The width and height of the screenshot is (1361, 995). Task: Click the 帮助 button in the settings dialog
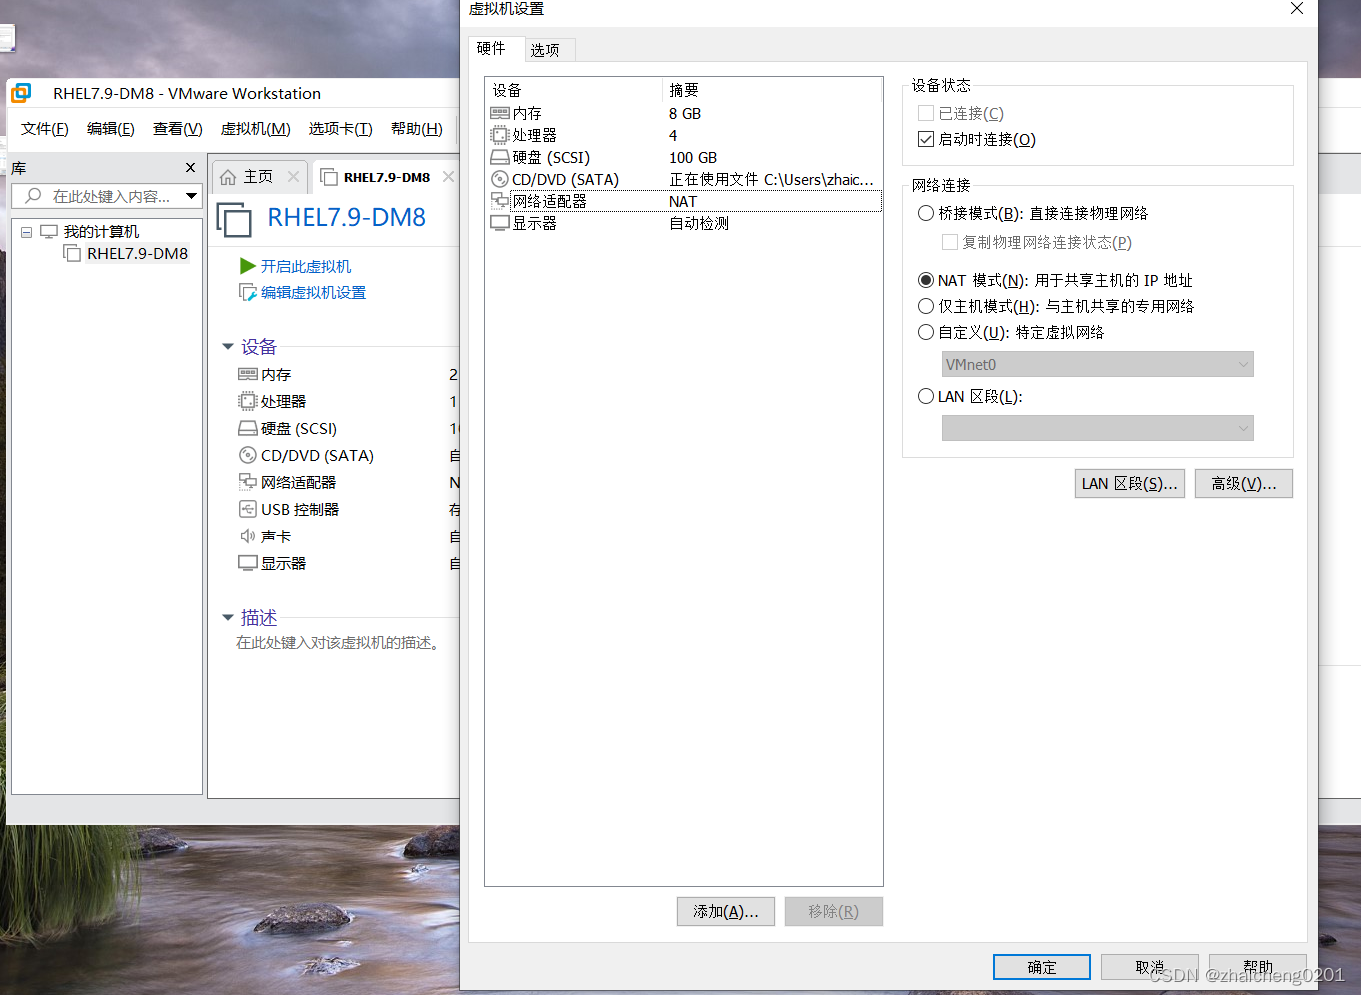click(x=1258, y=967)
